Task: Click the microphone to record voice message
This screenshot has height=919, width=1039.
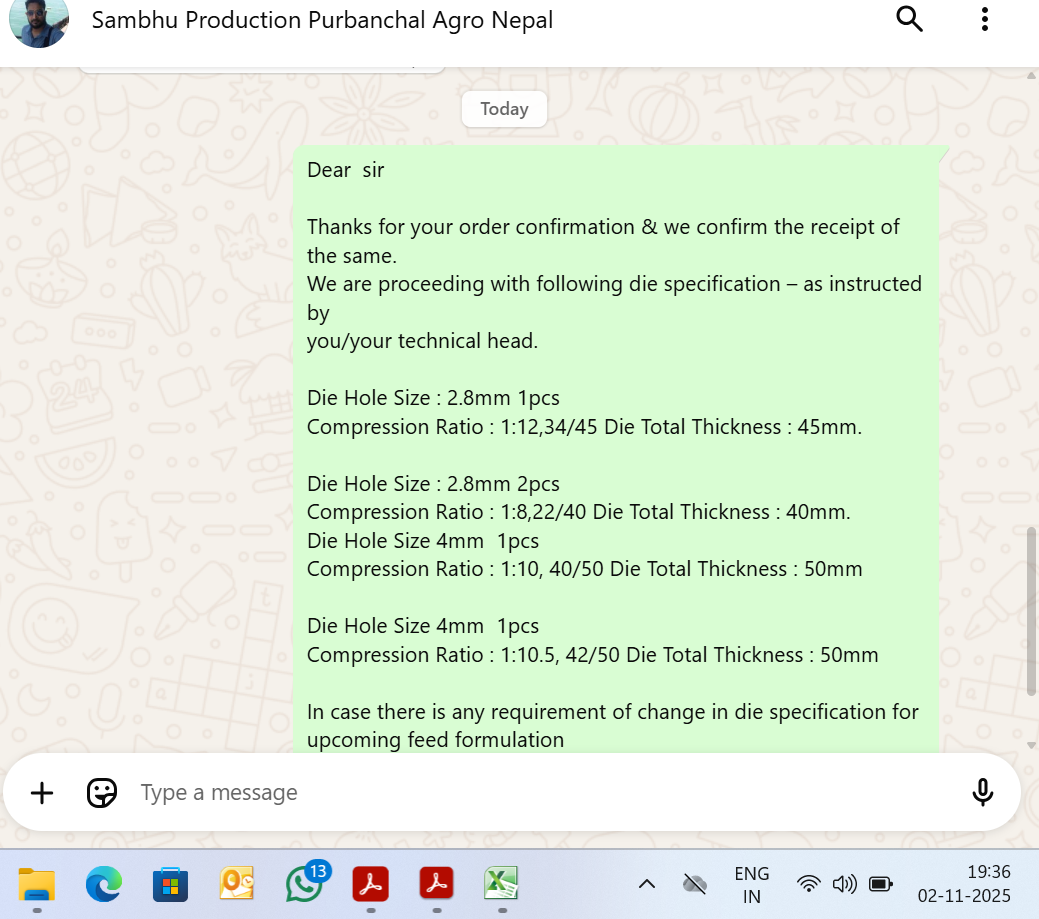Action: click(982, 792)
